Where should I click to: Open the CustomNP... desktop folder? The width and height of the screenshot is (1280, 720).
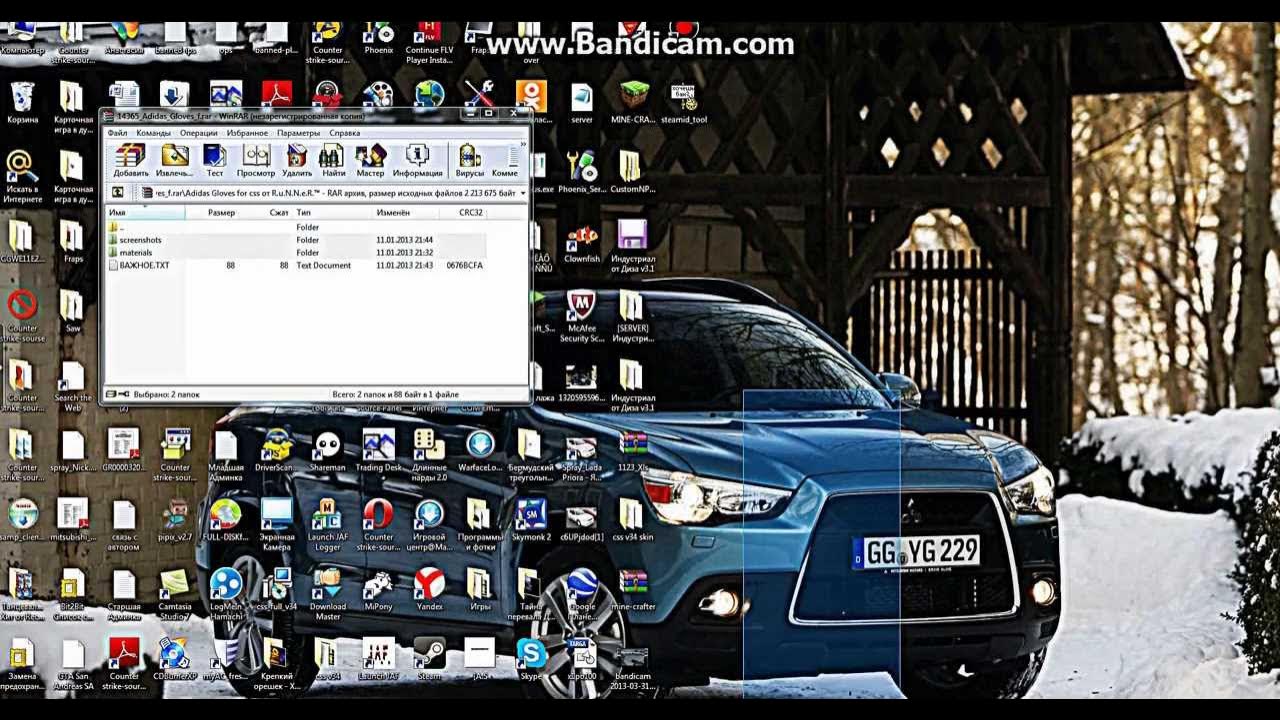pyautogui.click(x=631, y=172)
